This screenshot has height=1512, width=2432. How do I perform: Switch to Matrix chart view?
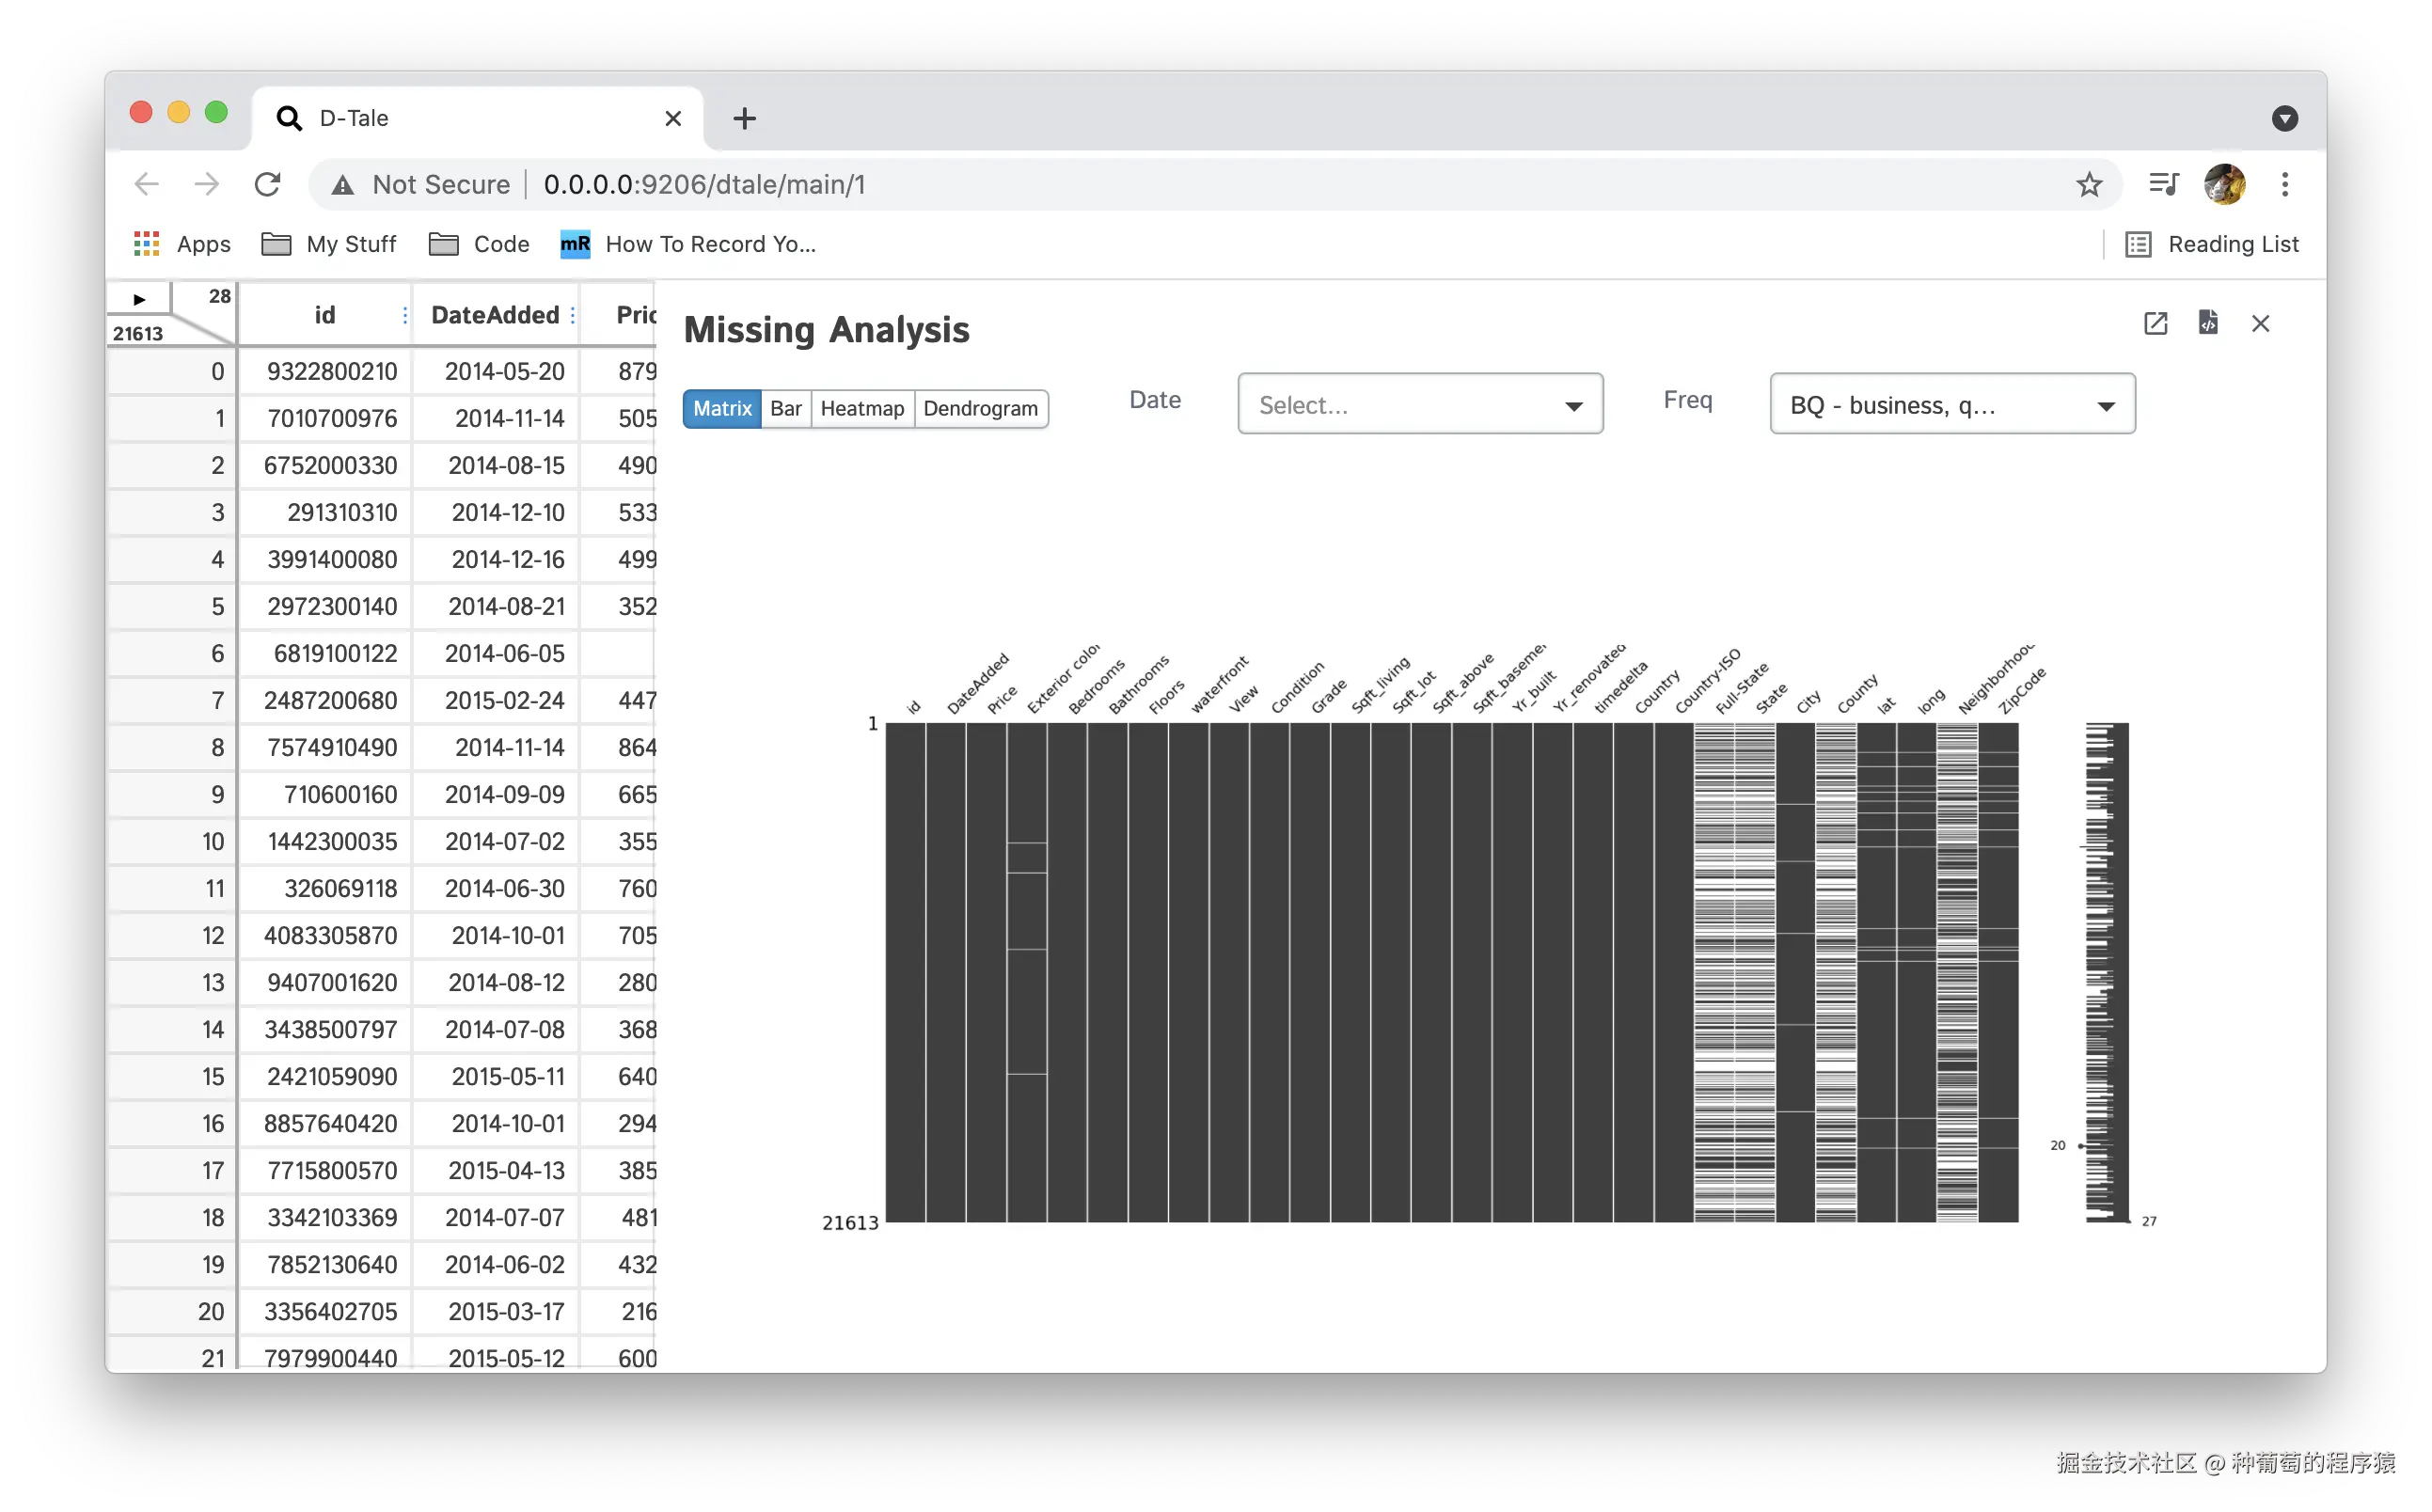721,408
